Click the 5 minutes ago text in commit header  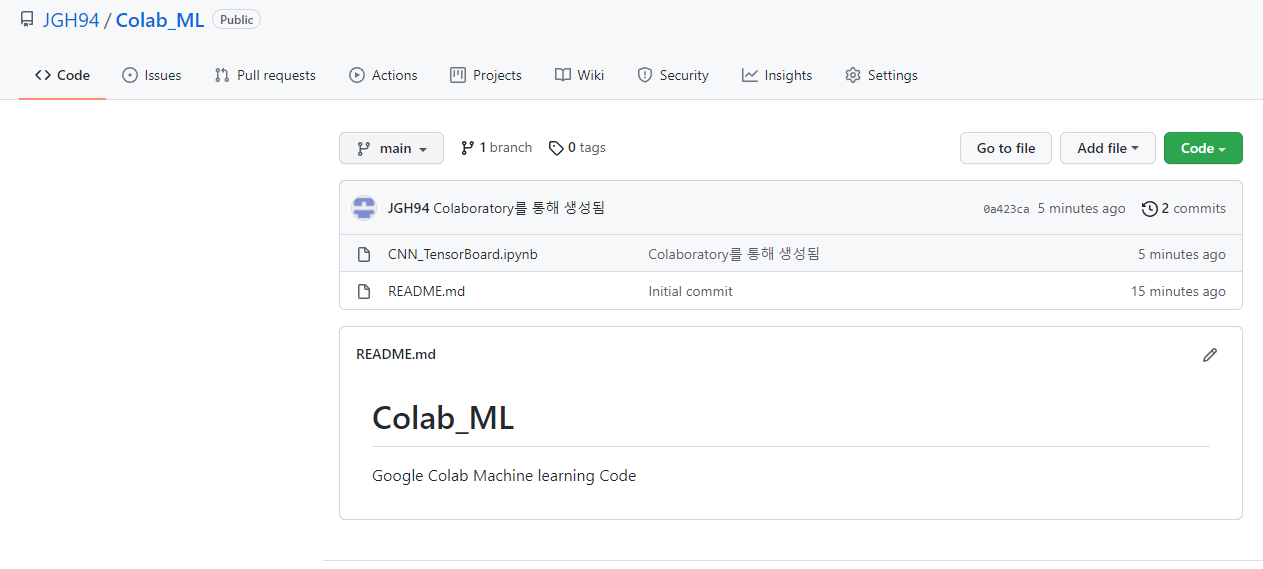click(x=1081, y=208)
